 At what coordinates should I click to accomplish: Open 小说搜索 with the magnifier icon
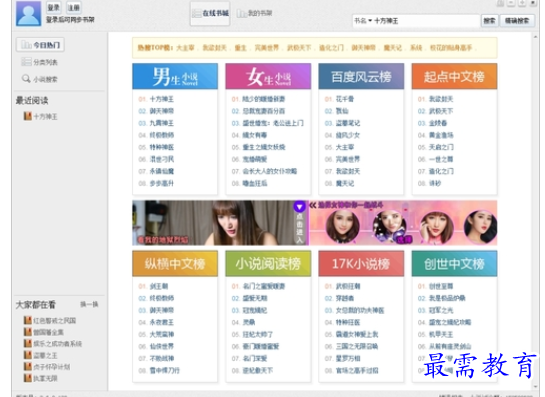coord(39,79)
